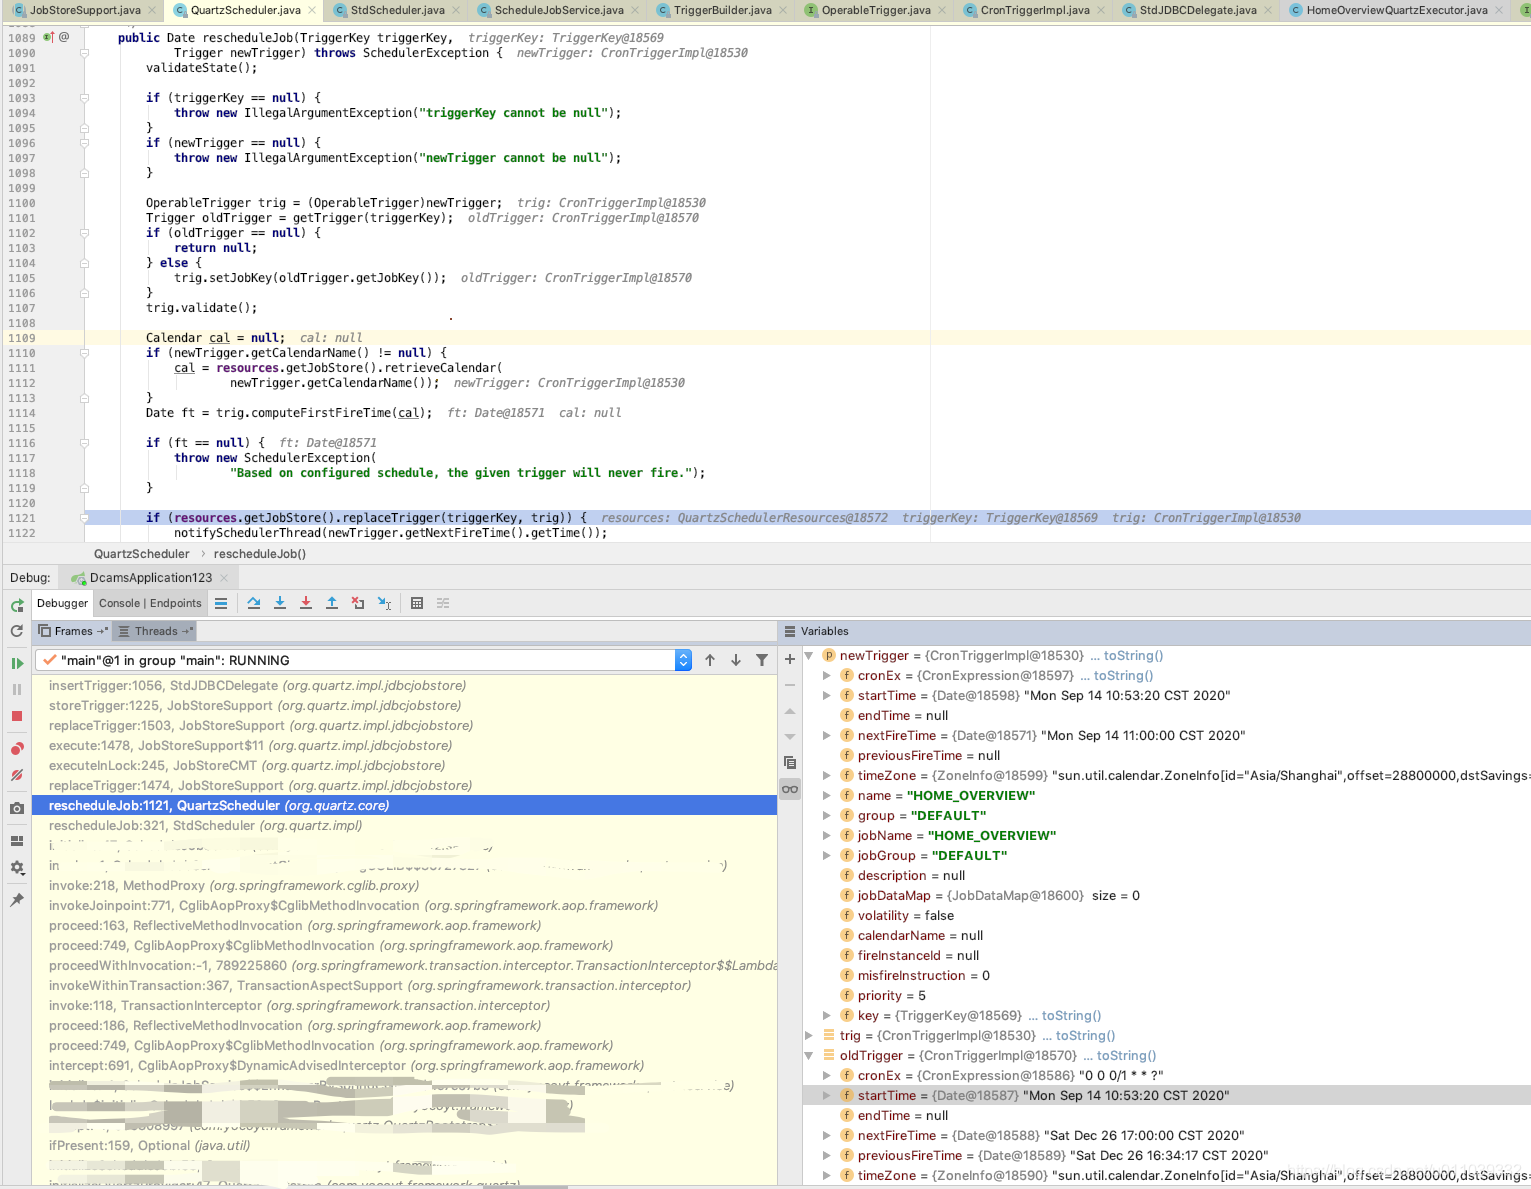The image size is (1531, 1189).
Task: Toggle Mute Breakpoints icon
Action: [17, 775]
